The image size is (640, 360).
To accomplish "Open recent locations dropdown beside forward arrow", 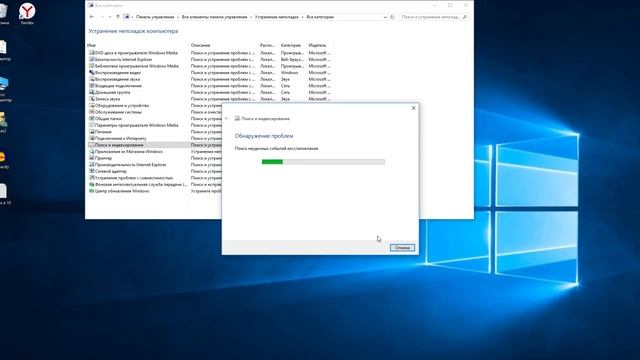I will click(110, 17).
